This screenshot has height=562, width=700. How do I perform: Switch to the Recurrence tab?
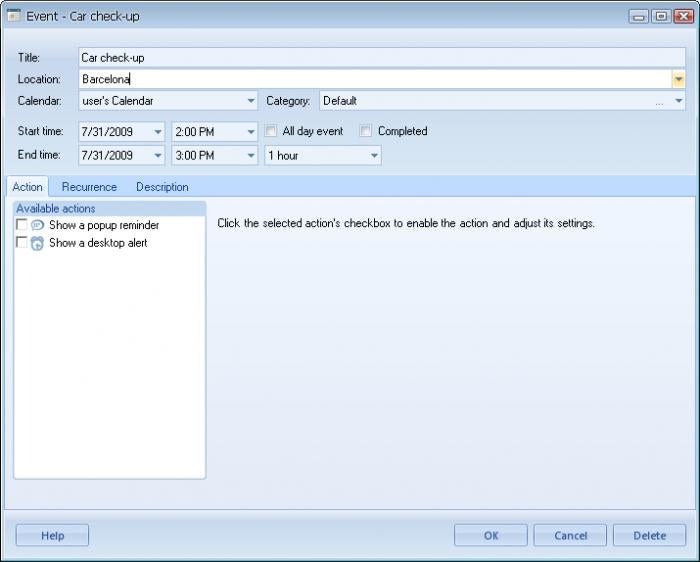89,187
